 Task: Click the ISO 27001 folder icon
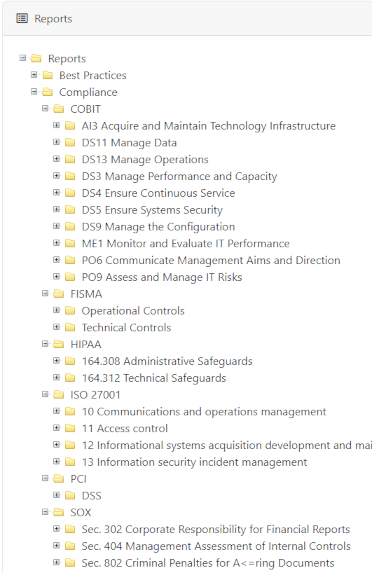[58, 394]
